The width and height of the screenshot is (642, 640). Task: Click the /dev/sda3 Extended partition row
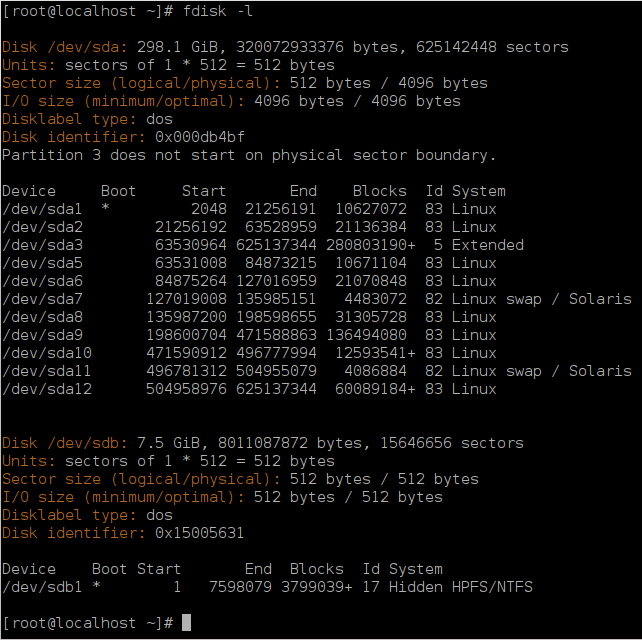point(263,245)
